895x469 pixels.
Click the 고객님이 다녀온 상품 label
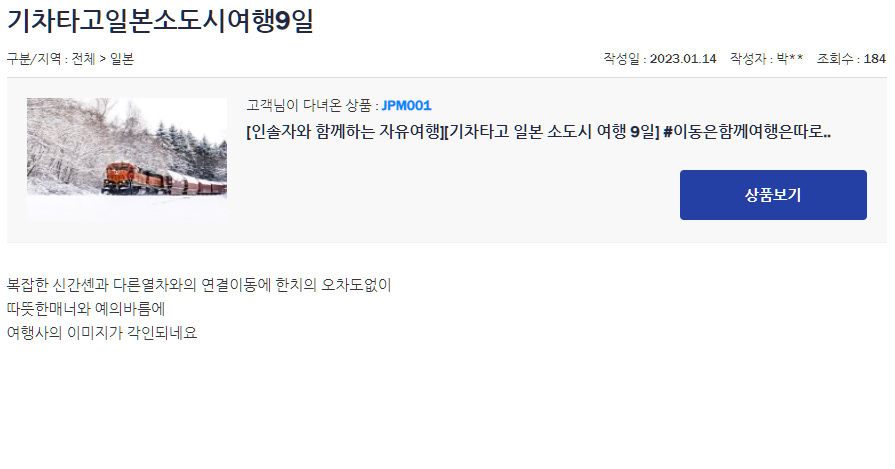click(309, 106)
